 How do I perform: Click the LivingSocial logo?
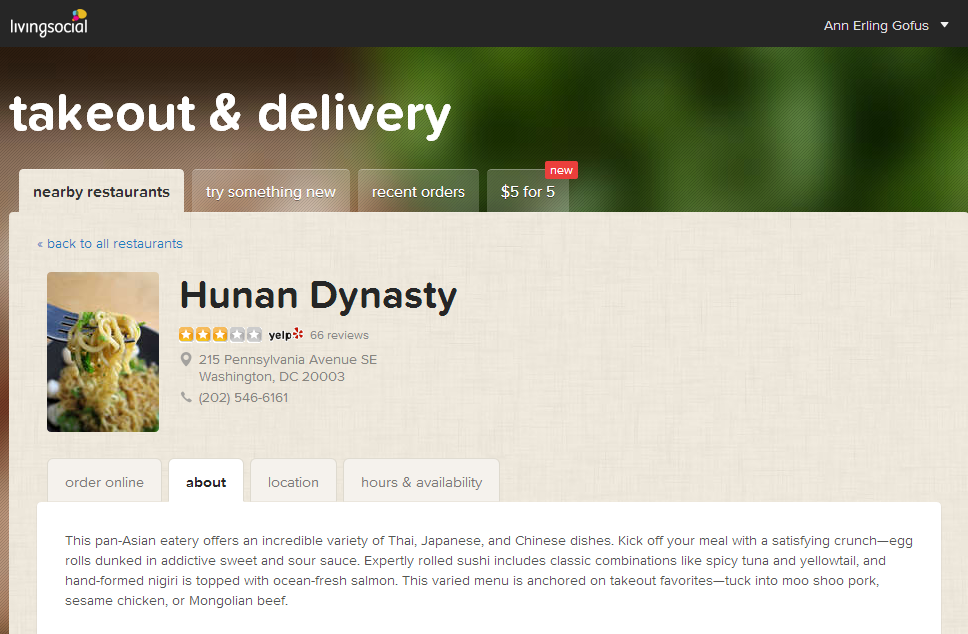pos(49,22)
